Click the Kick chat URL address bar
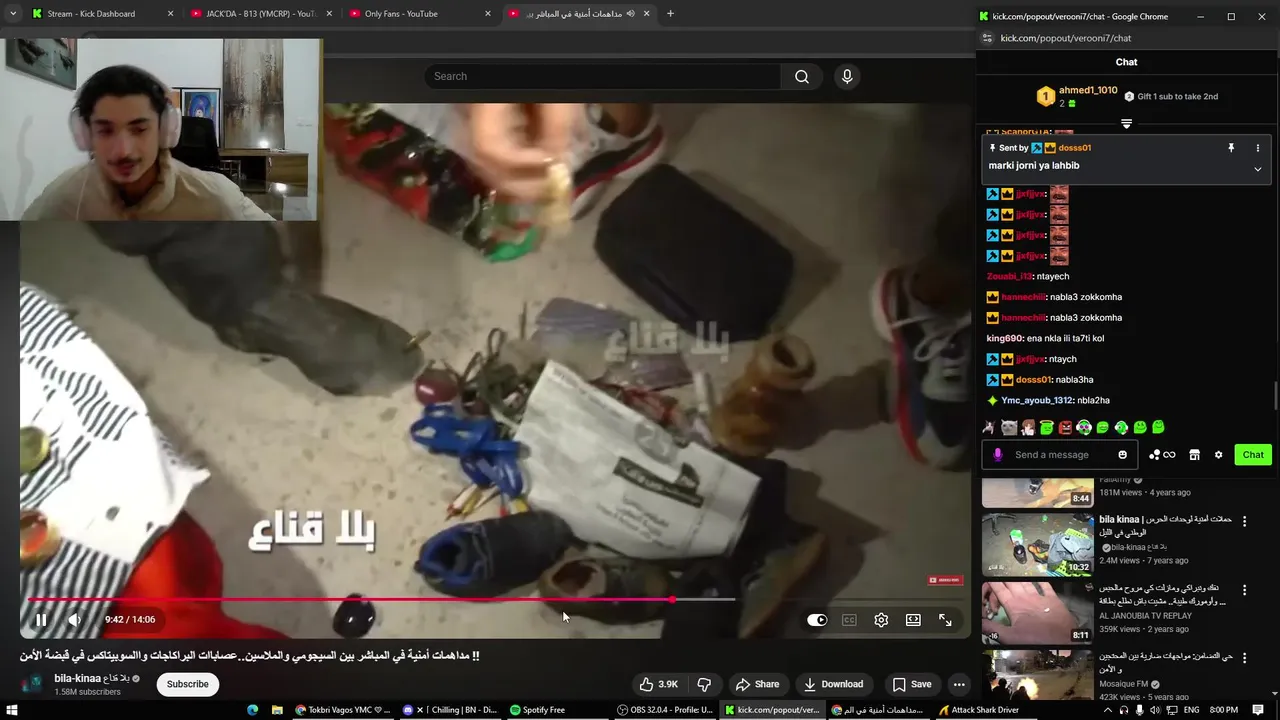Image resolution: width=1280 pixels, height=720 pixels. [x=1066, y=38]
